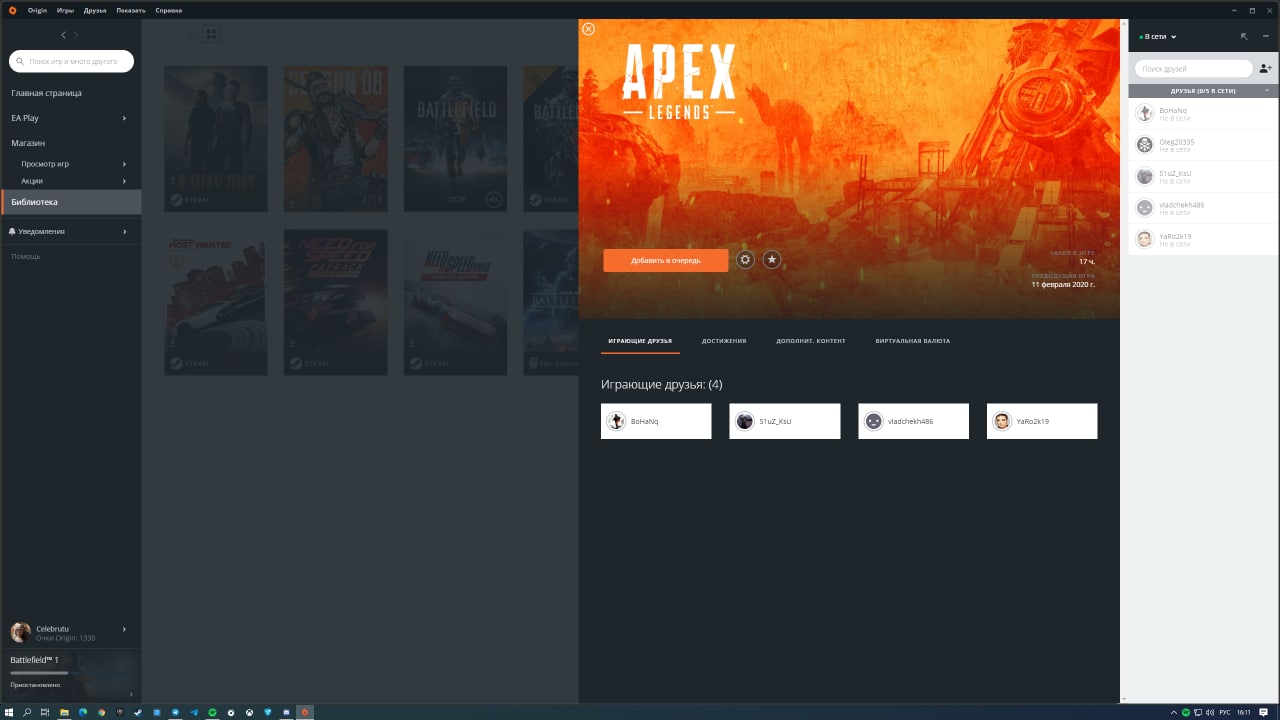The height and width of the screenshot is (720, 1280).
Task: Switch to 'Дополнит. контент' tab
Action: click(x=811, y=341)
